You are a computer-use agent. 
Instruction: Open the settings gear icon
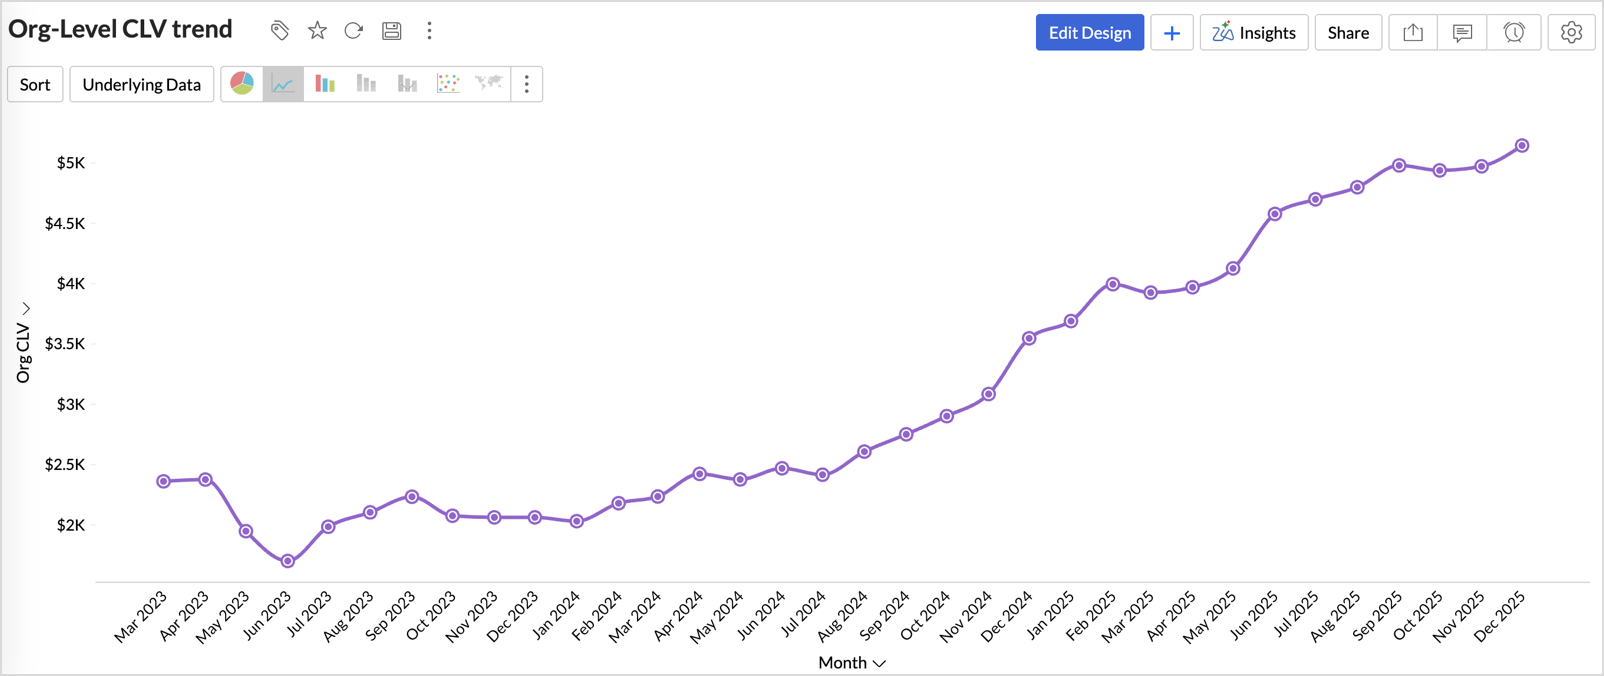click(x=1571, y=33)
